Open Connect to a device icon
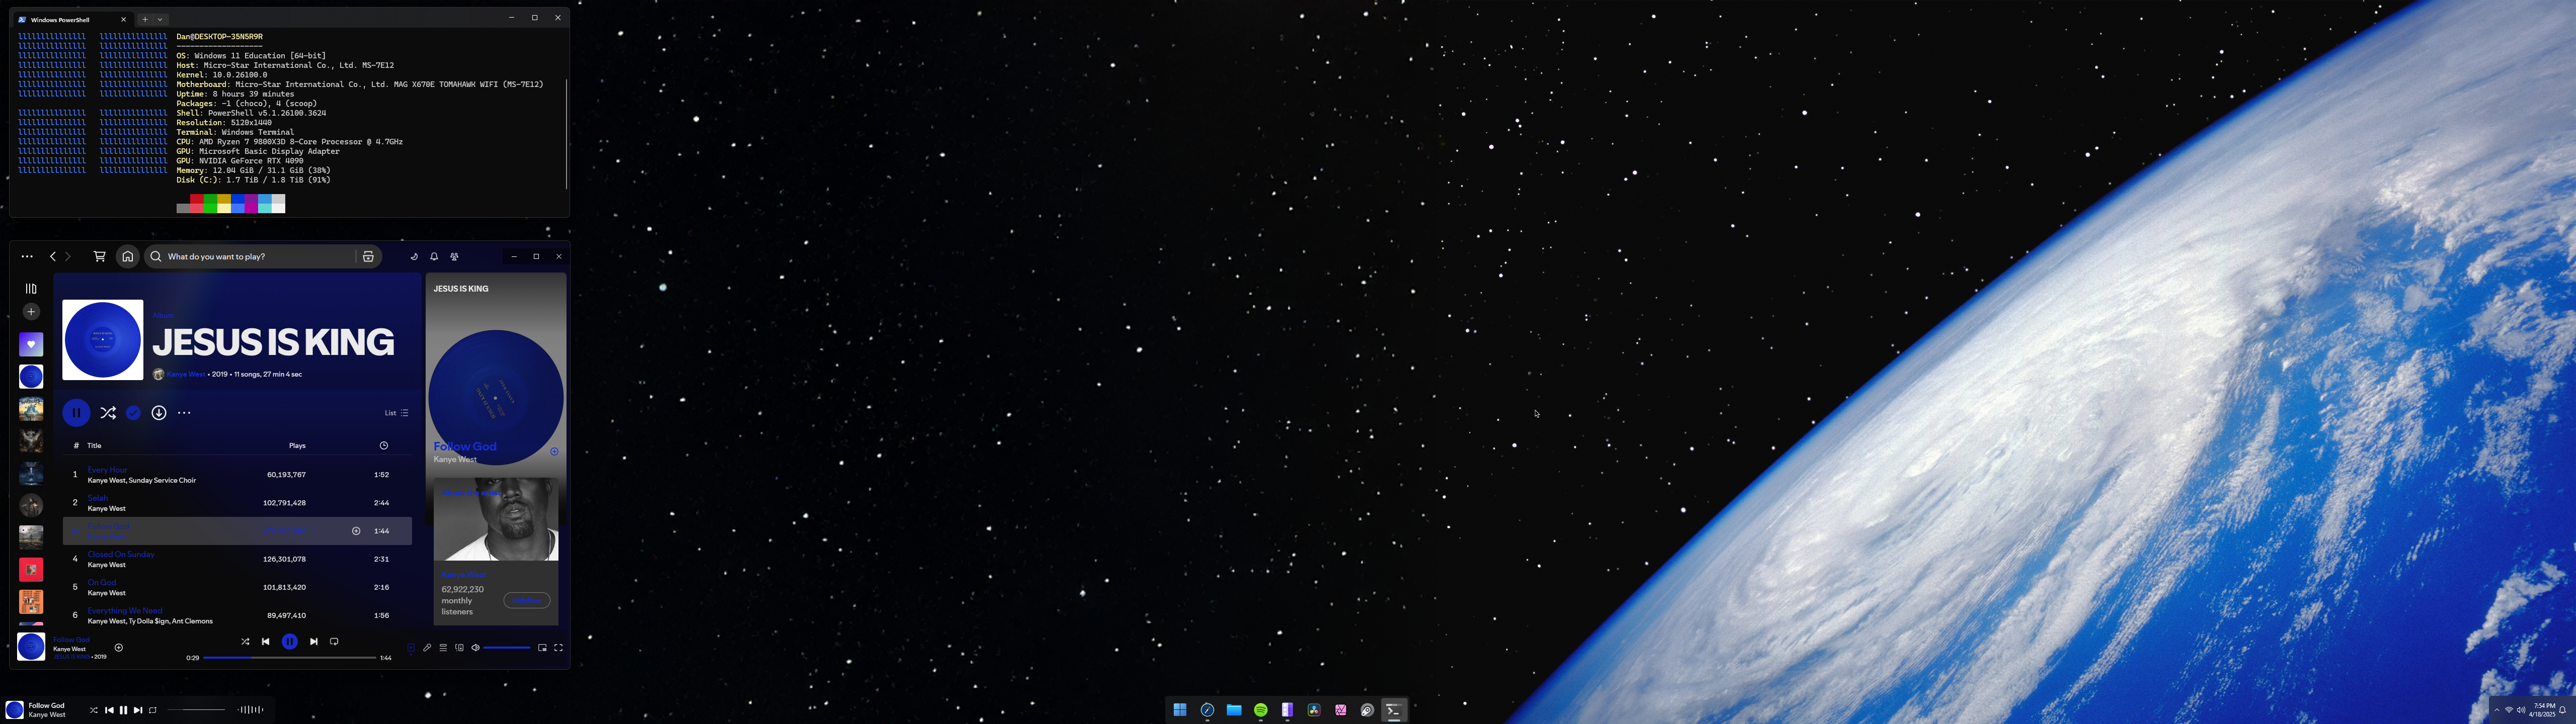The image size is (2576, 724). coord(459,648)
